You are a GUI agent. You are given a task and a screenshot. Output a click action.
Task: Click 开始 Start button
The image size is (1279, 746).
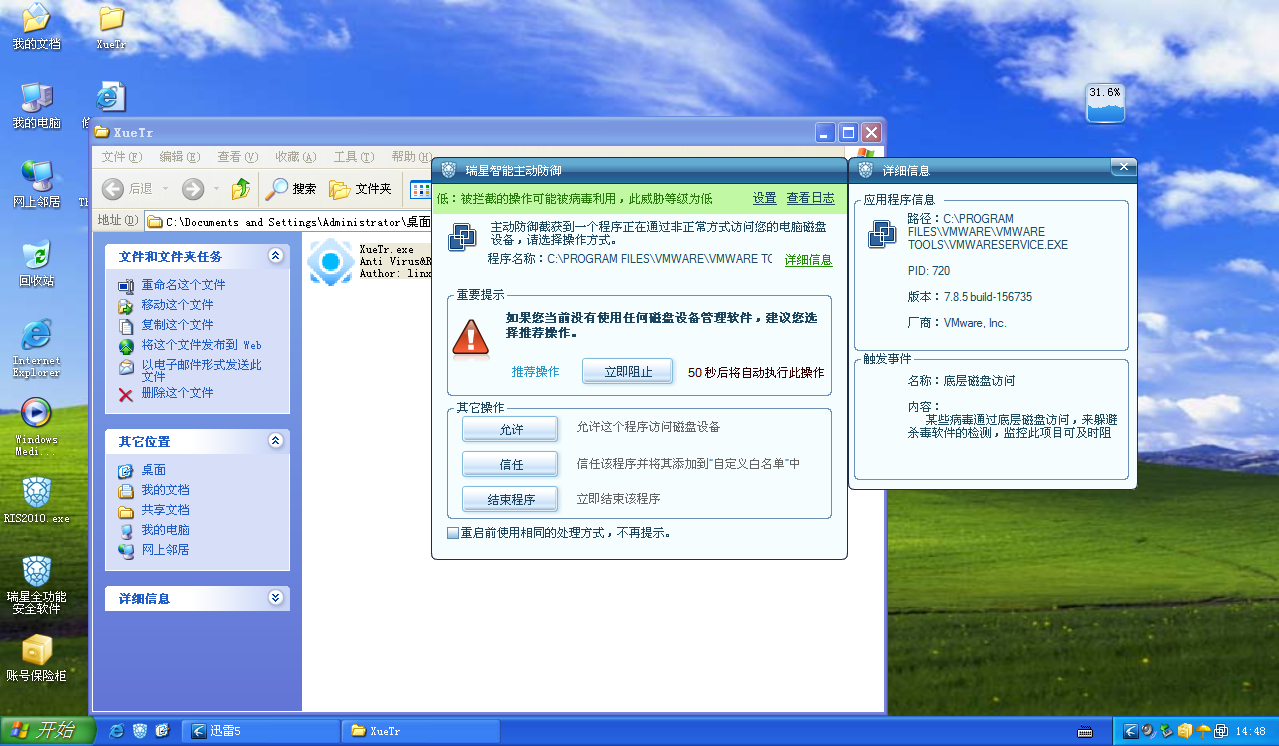[47, 731]
